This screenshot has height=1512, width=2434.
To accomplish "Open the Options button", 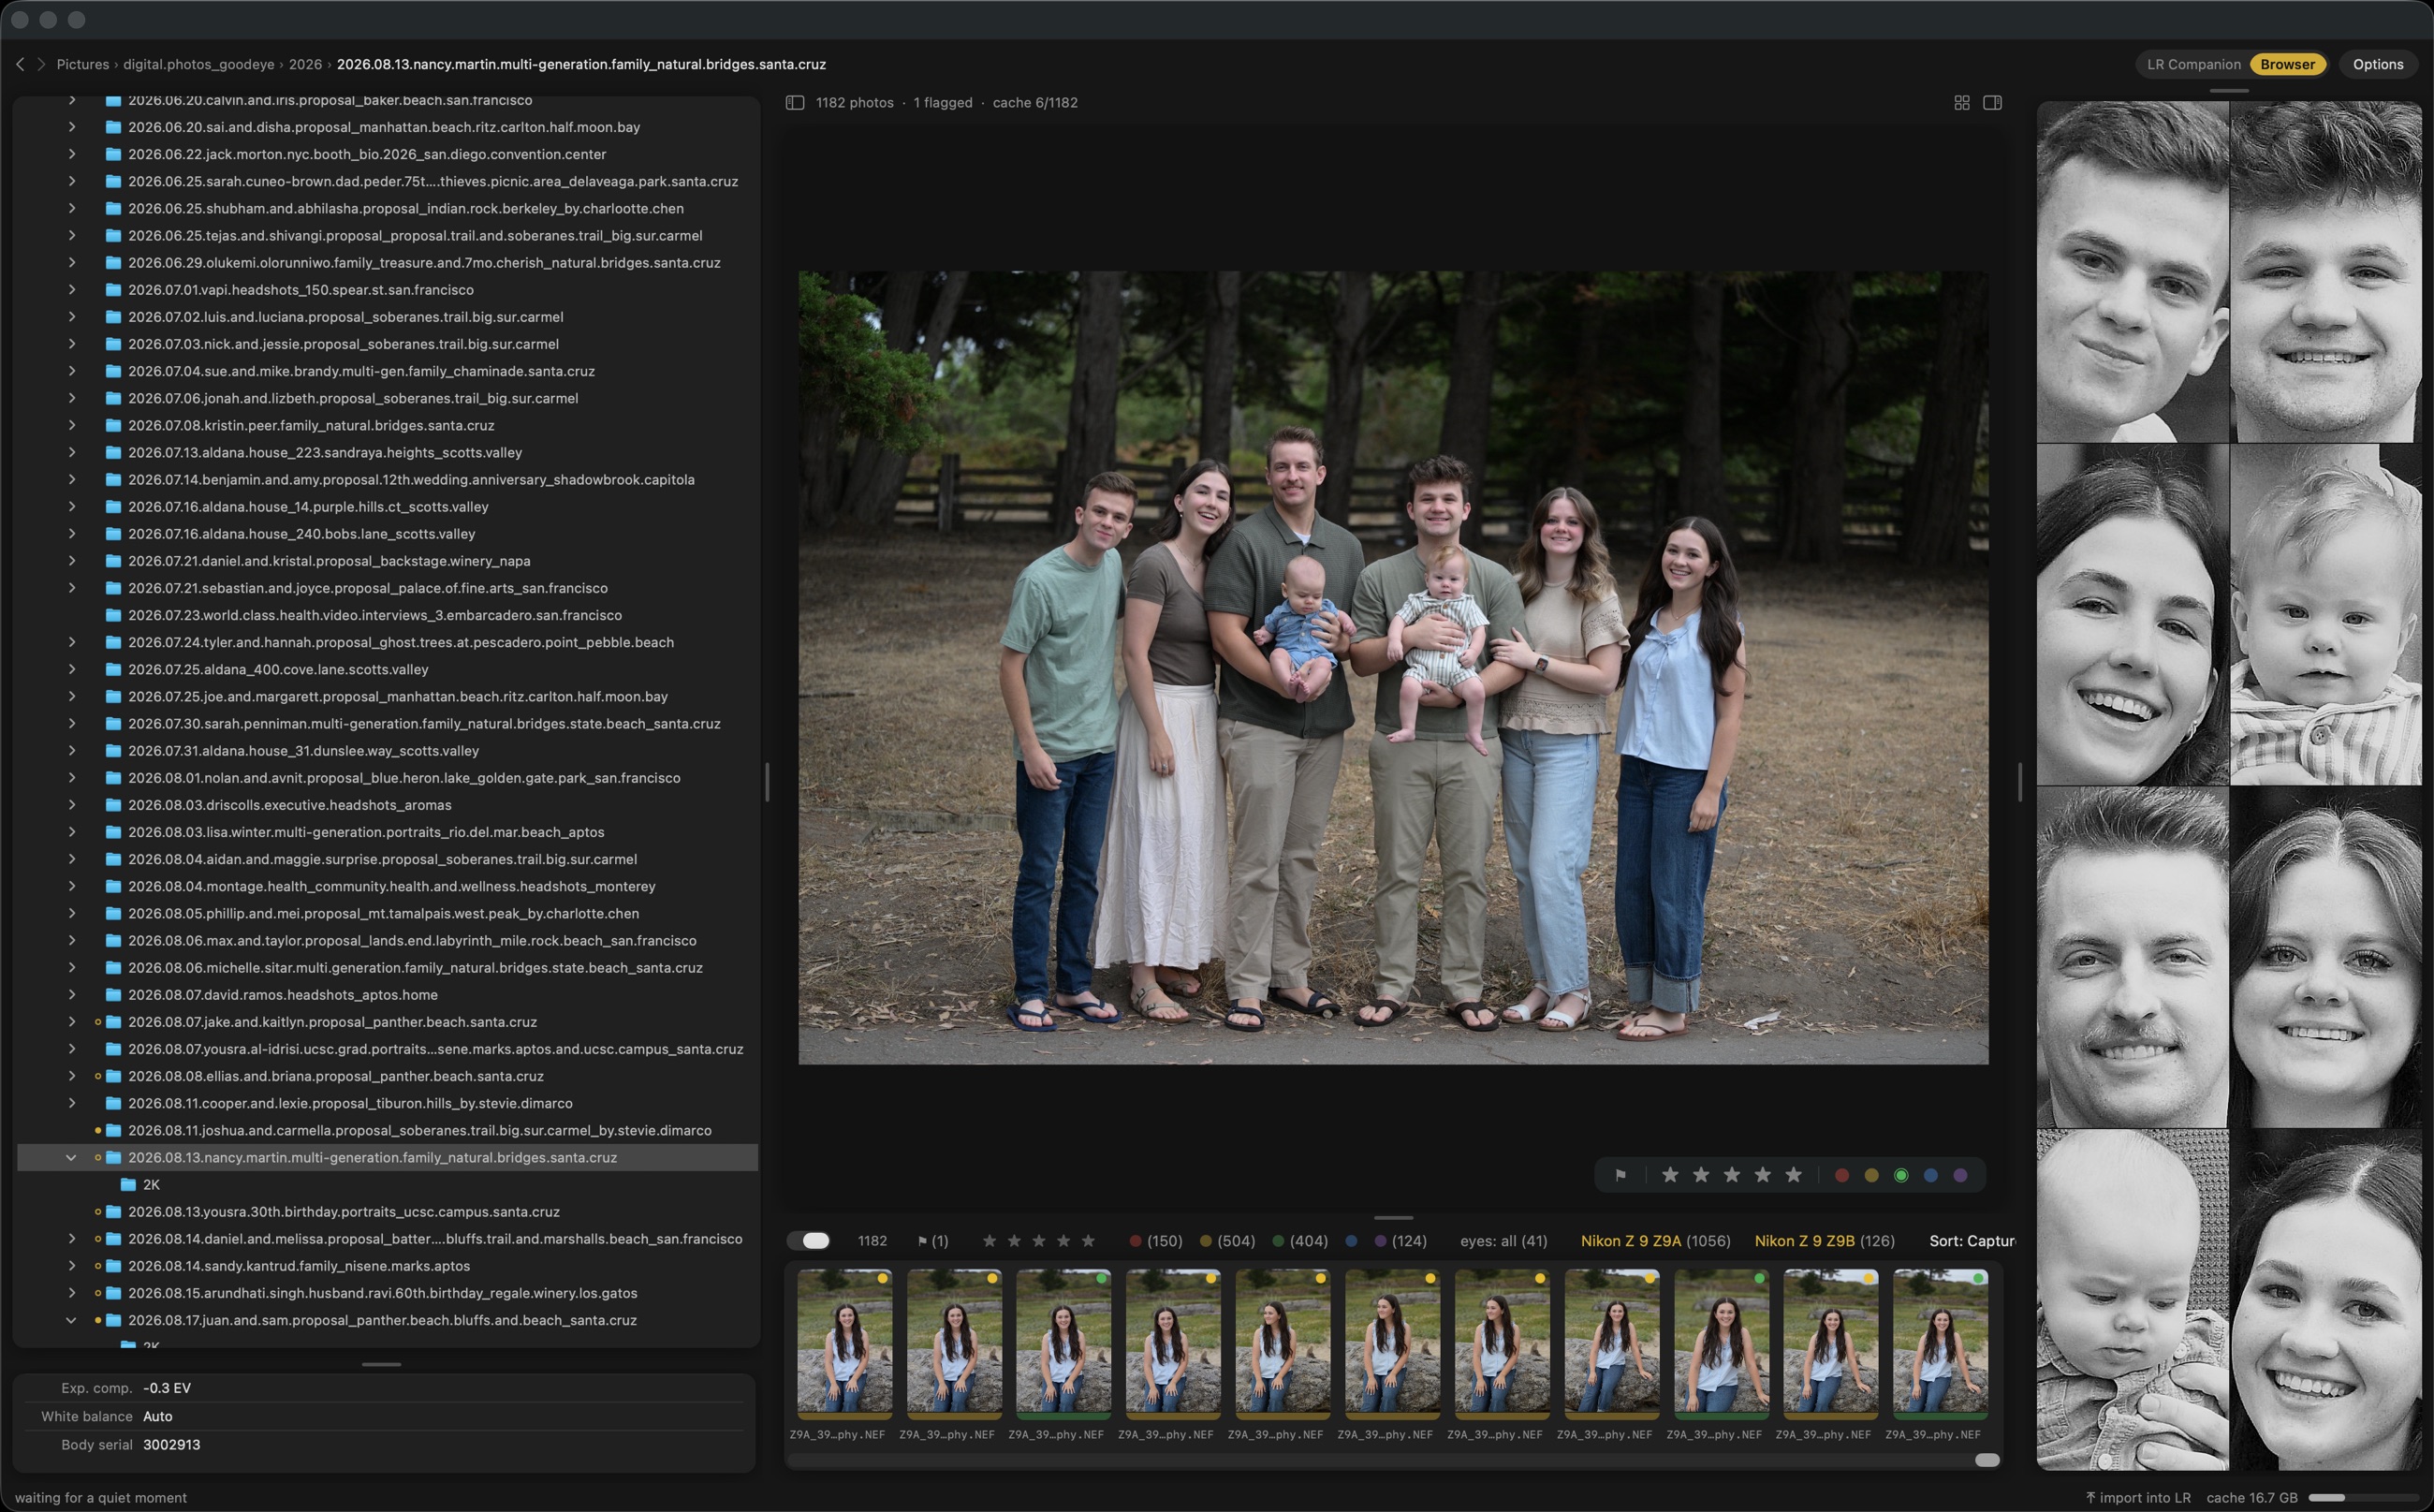I will pyautogui.click(x=2377, y=64).
